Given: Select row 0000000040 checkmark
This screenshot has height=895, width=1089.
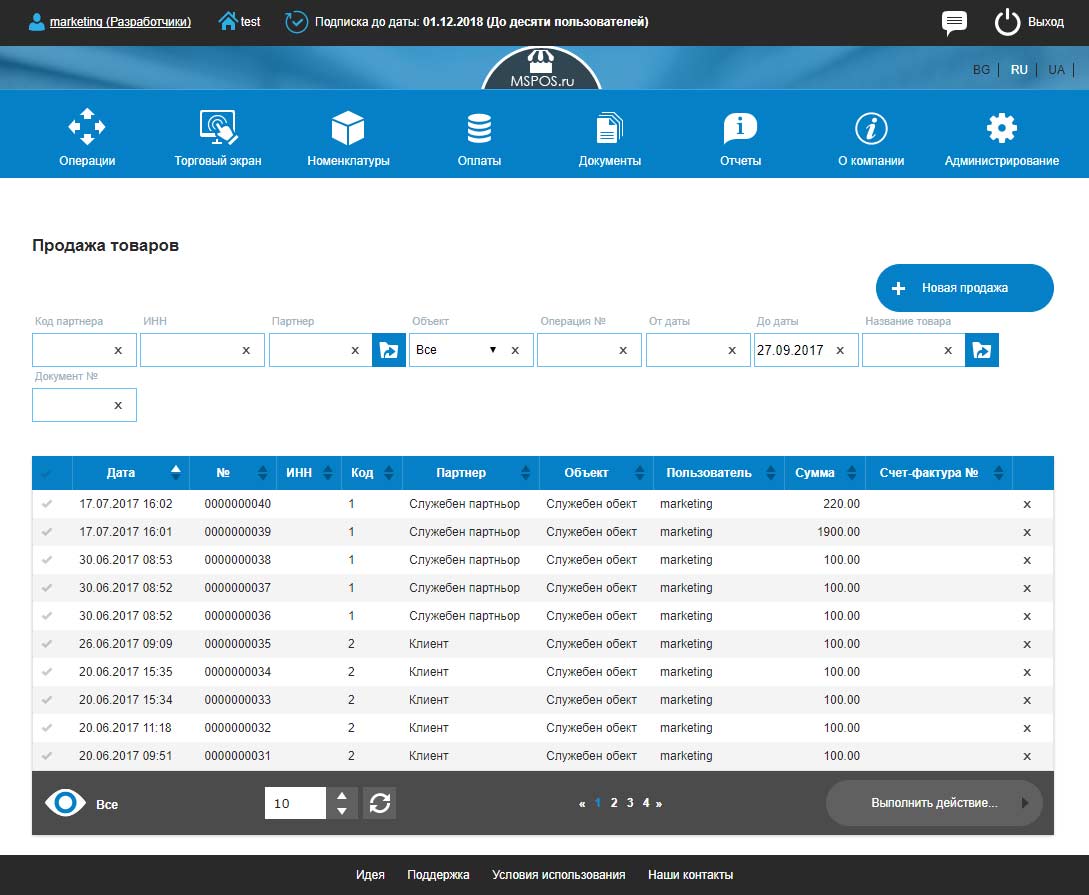Looking at the screenshot, I should click(47, 504).
